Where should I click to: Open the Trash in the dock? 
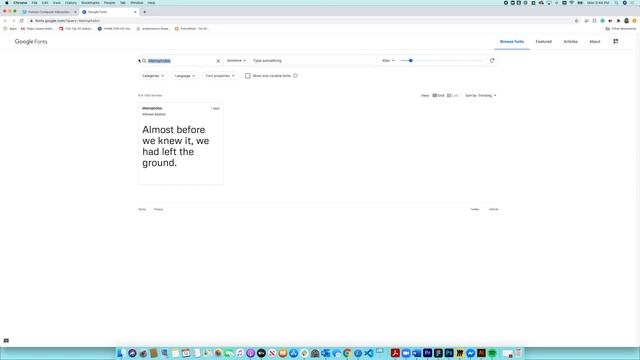[x=519, y=353]
